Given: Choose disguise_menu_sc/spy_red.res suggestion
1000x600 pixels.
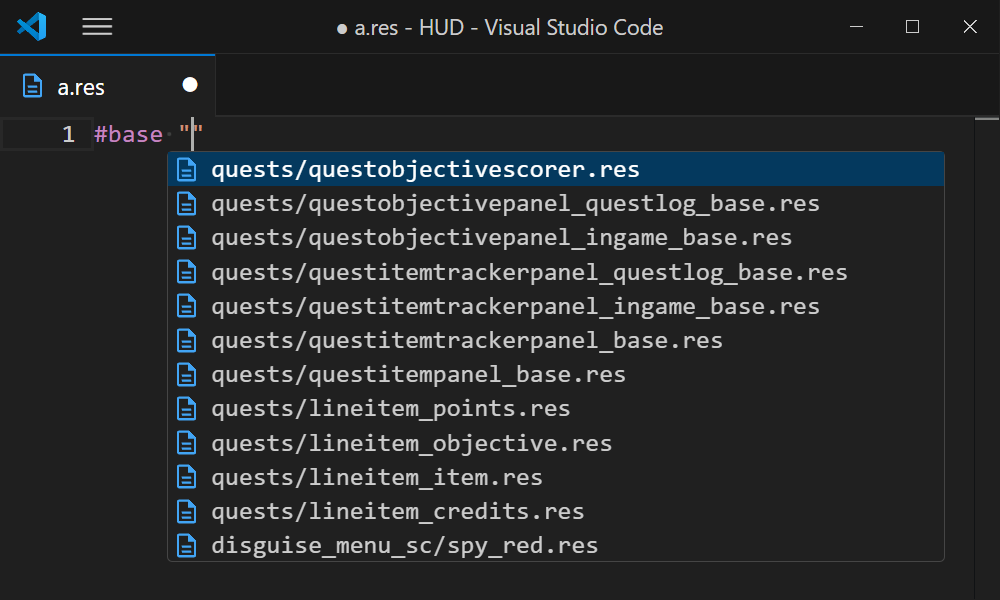Looking at the screenshot, I should [x=555, y=545].
